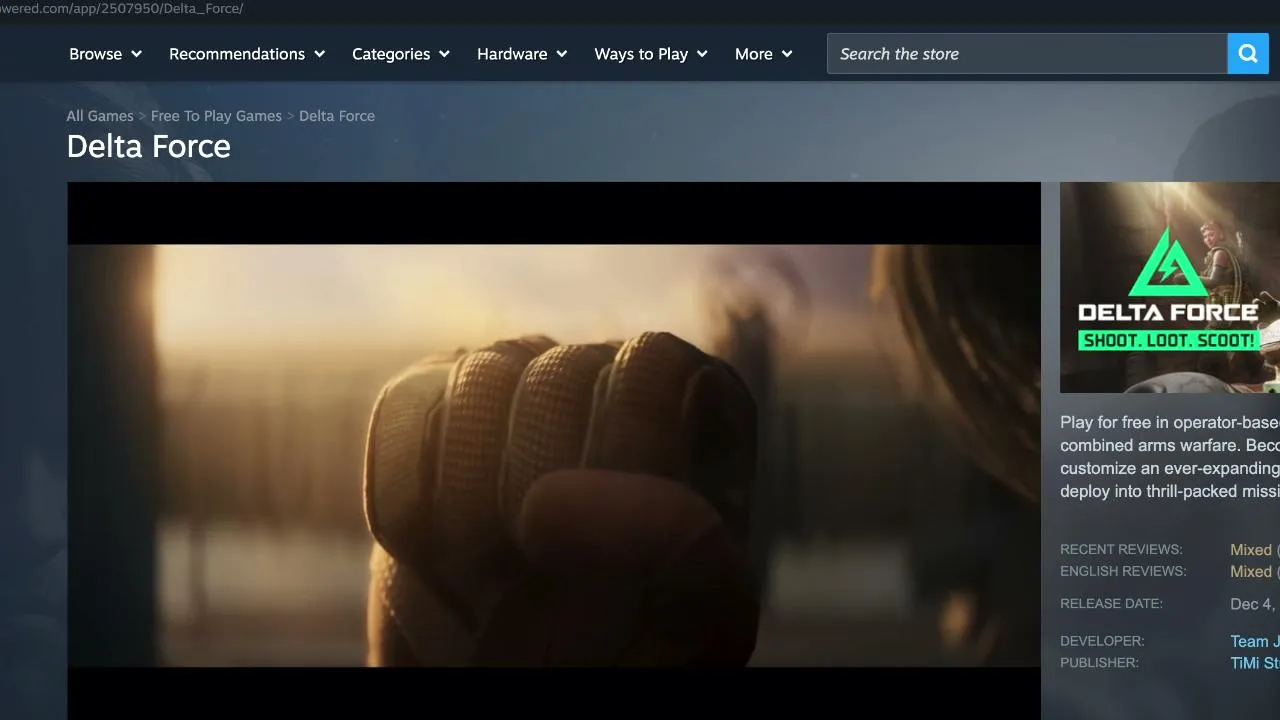The height and width of the screenshot is (720, 1280).
Task: Open the Browse menu
Action: coord(105,54)
